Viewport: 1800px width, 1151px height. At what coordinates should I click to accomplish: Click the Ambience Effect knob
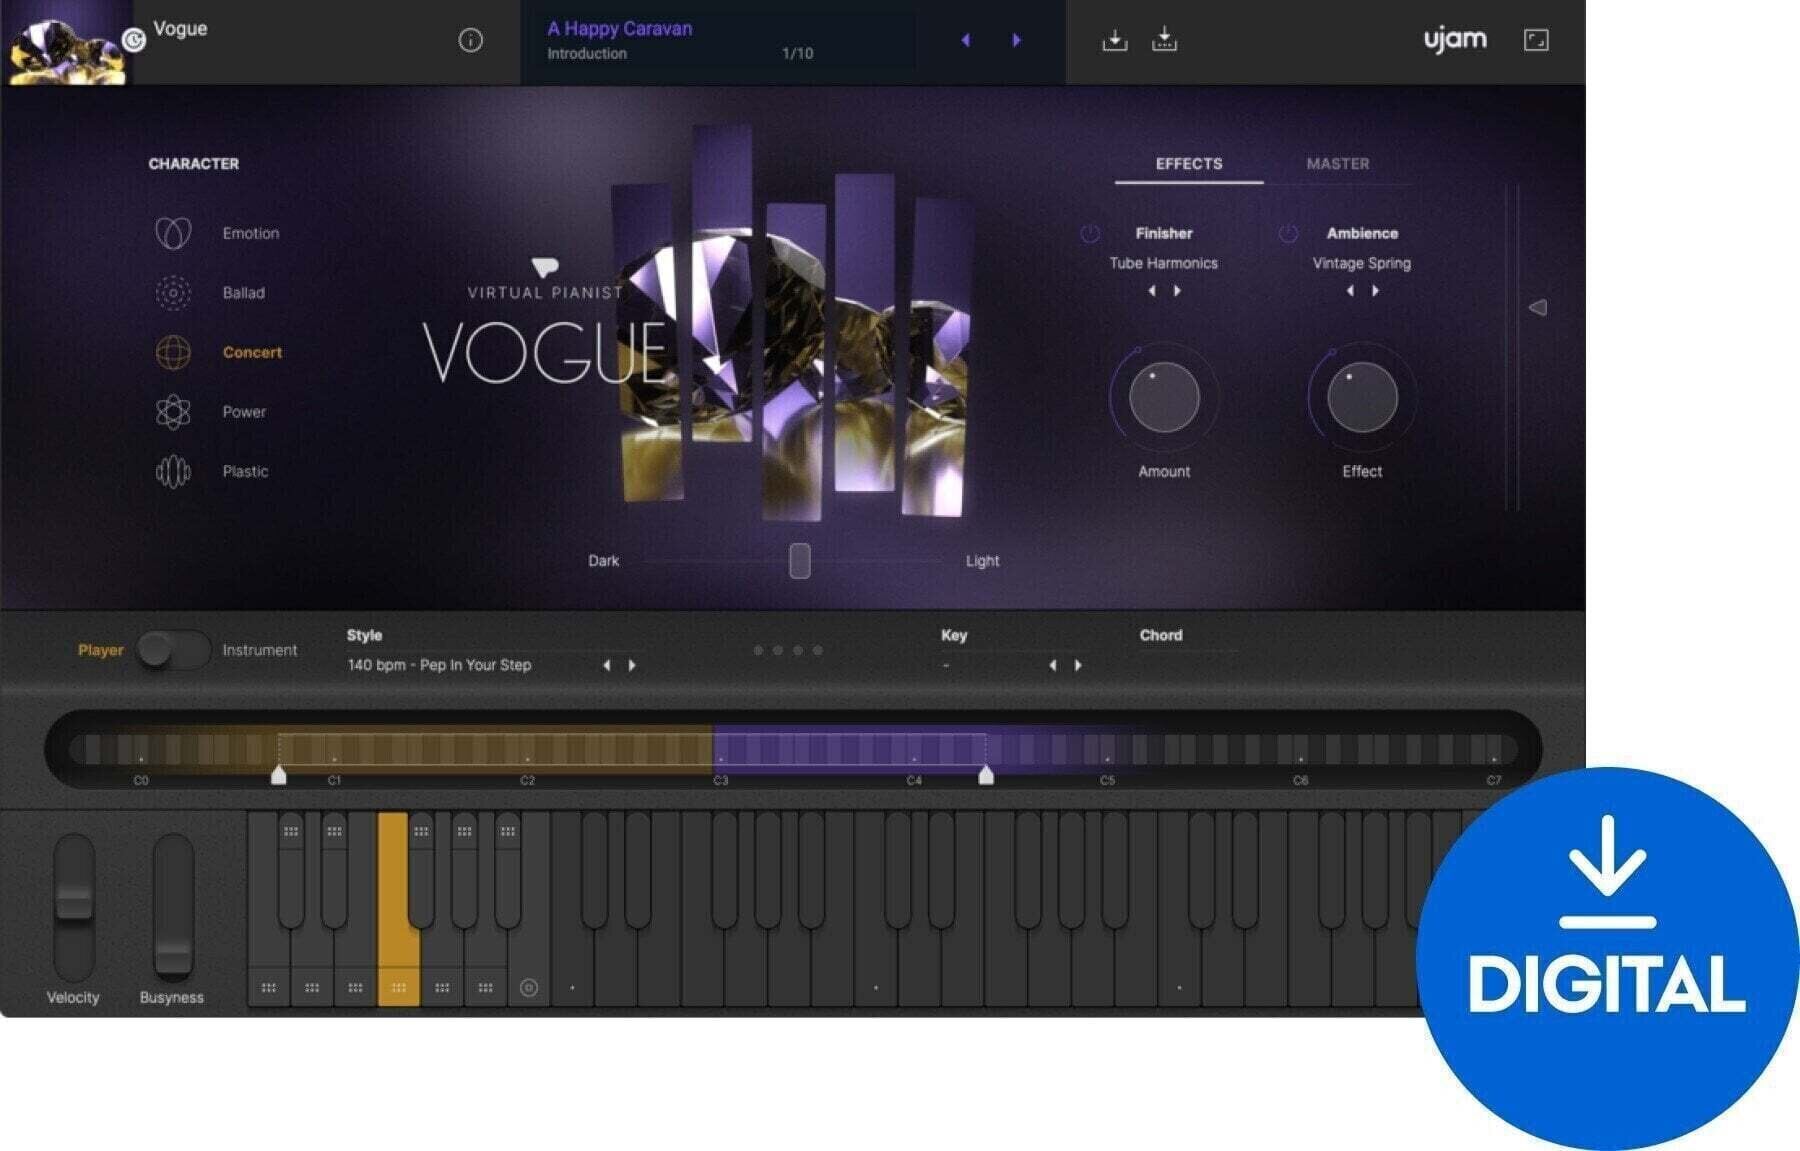pos(1362,398)
